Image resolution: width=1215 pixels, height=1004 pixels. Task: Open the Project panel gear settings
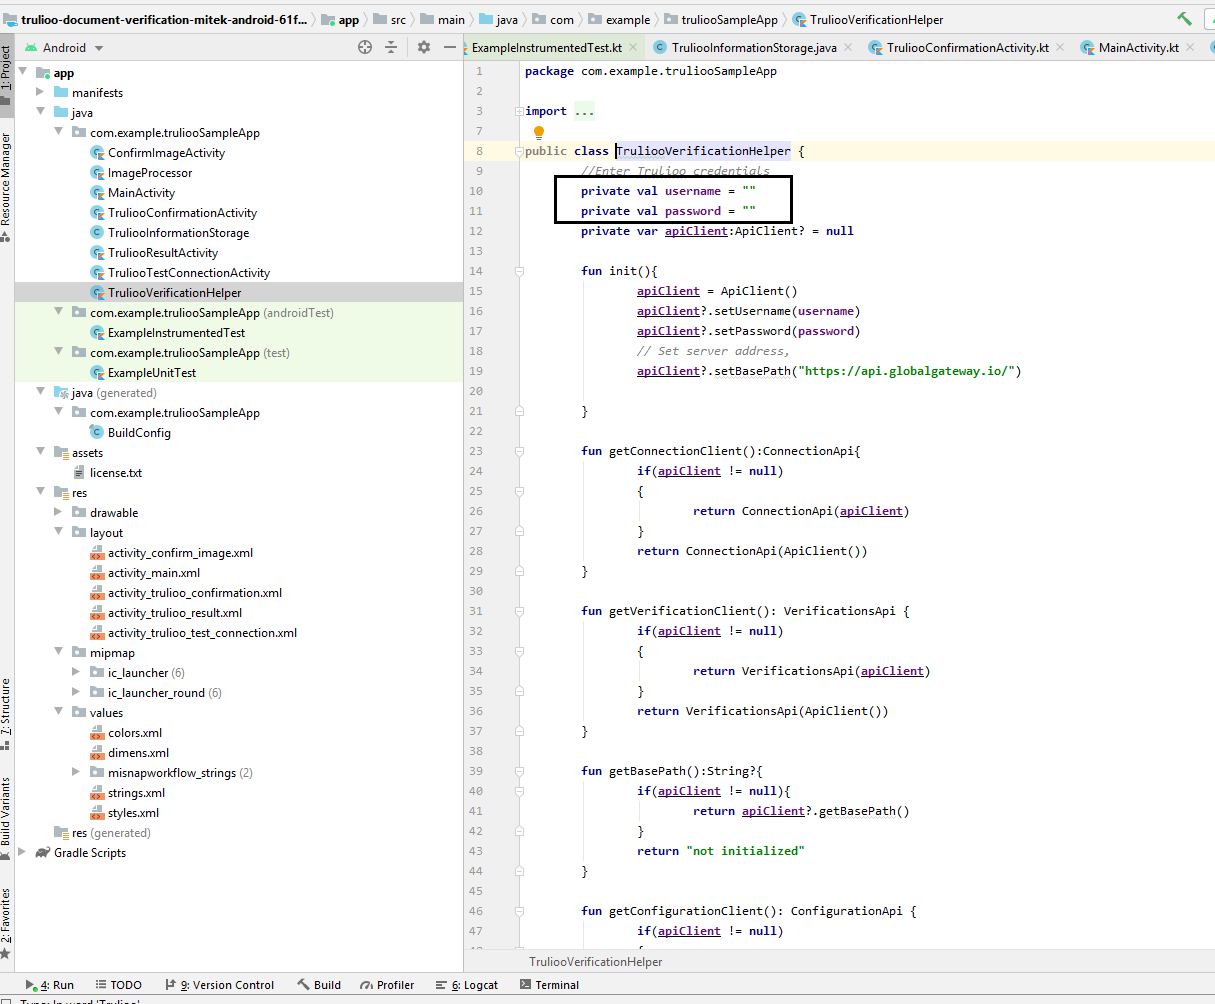tap(424, 47)
